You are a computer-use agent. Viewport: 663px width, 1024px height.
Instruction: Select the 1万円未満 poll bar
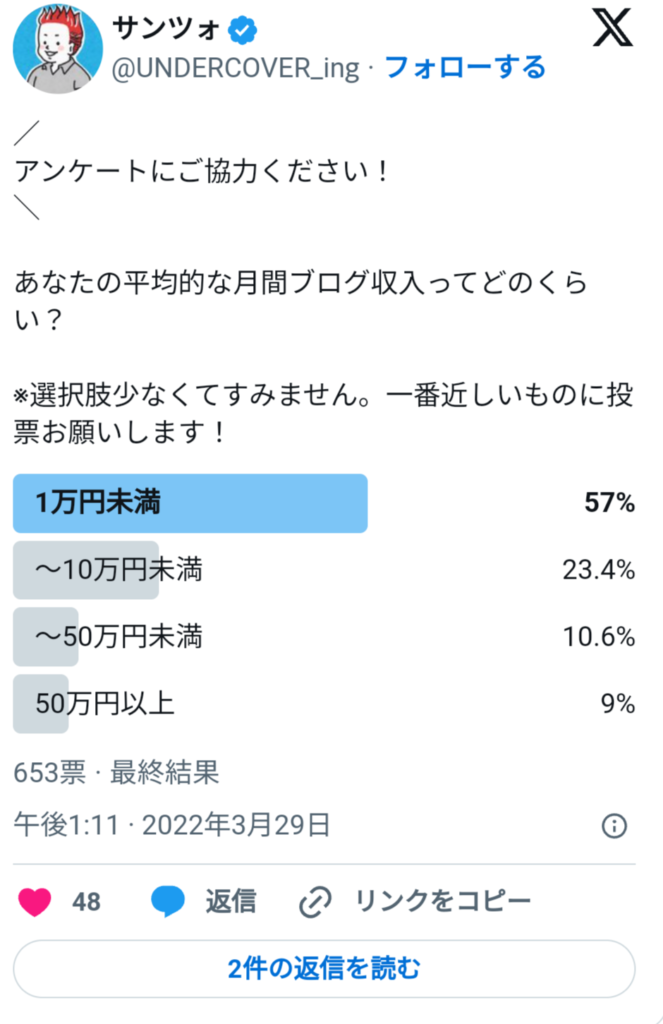pos(324,504)
